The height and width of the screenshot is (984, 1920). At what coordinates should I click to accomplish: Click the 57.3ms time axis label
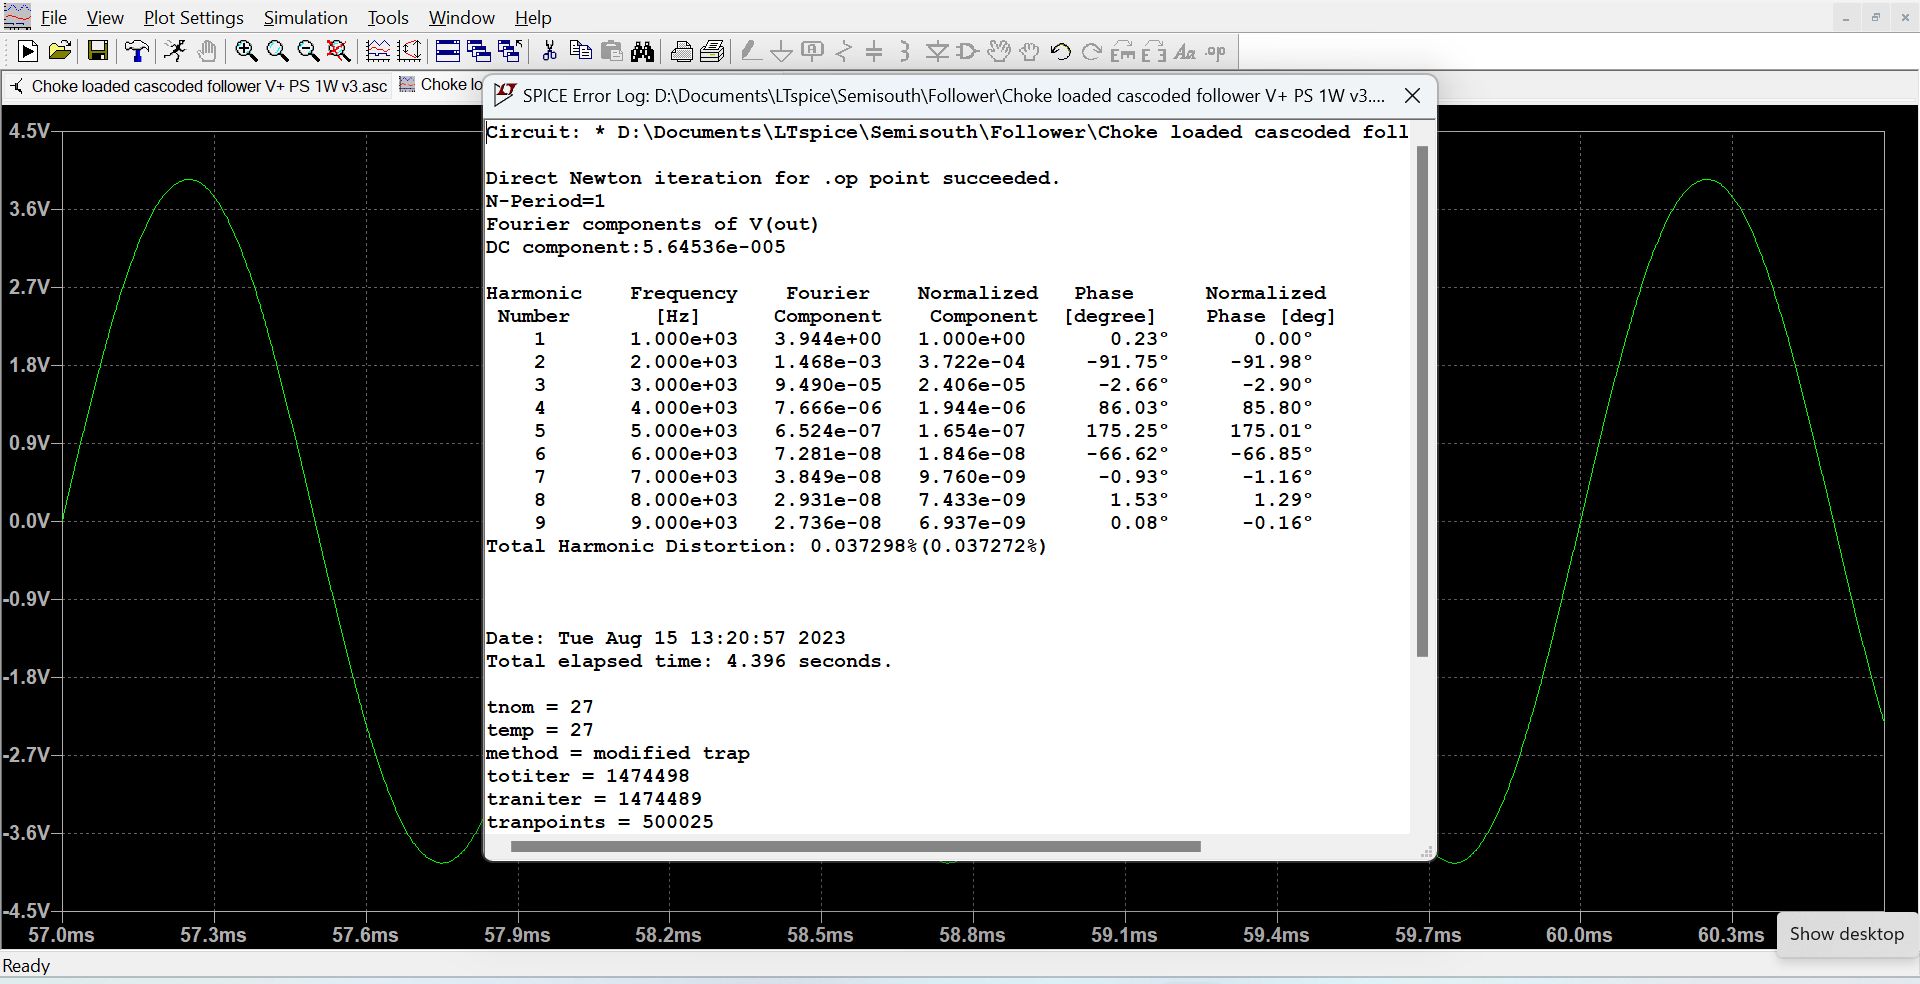pyautogui.click(x=213, y=935)
